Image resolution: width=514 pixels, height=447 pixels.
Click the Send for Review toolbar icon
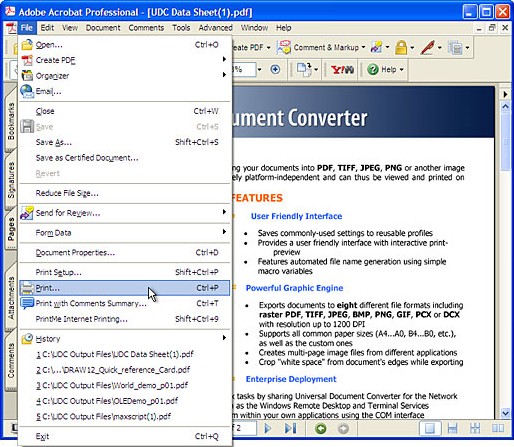coord(377,47)
